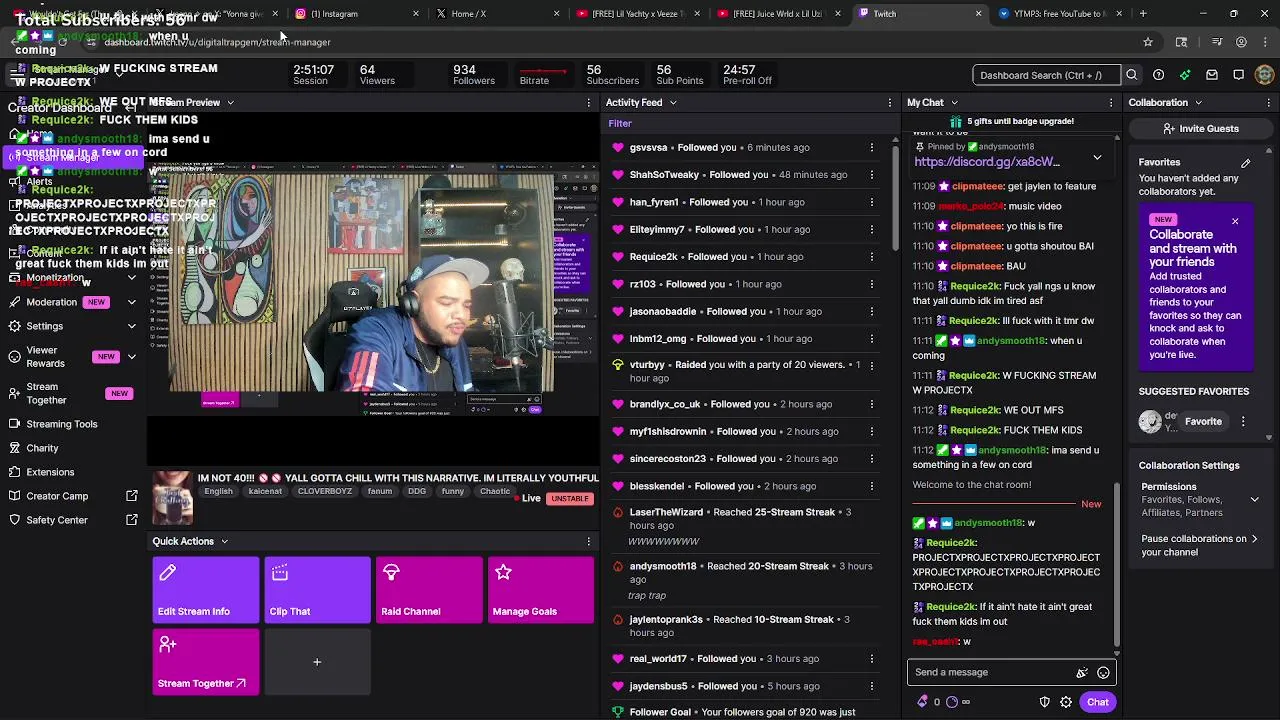Open the celebration party popper icon in chat
1280x720 pixels.
[x=1081, y=673]
